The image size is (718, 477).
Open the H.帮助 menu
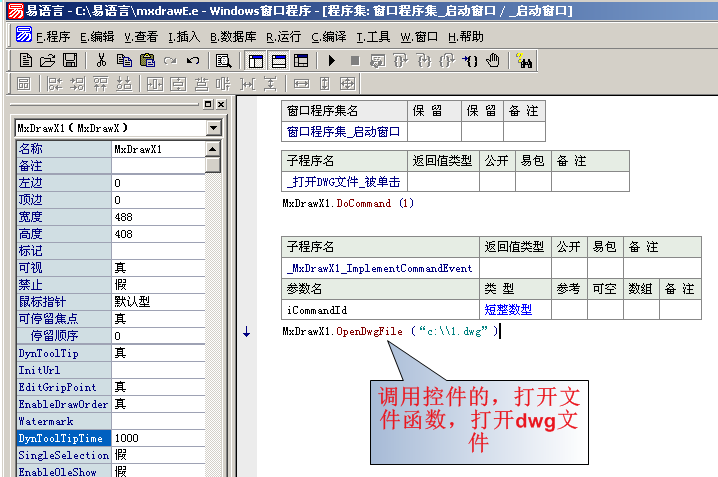click(466, 37)
